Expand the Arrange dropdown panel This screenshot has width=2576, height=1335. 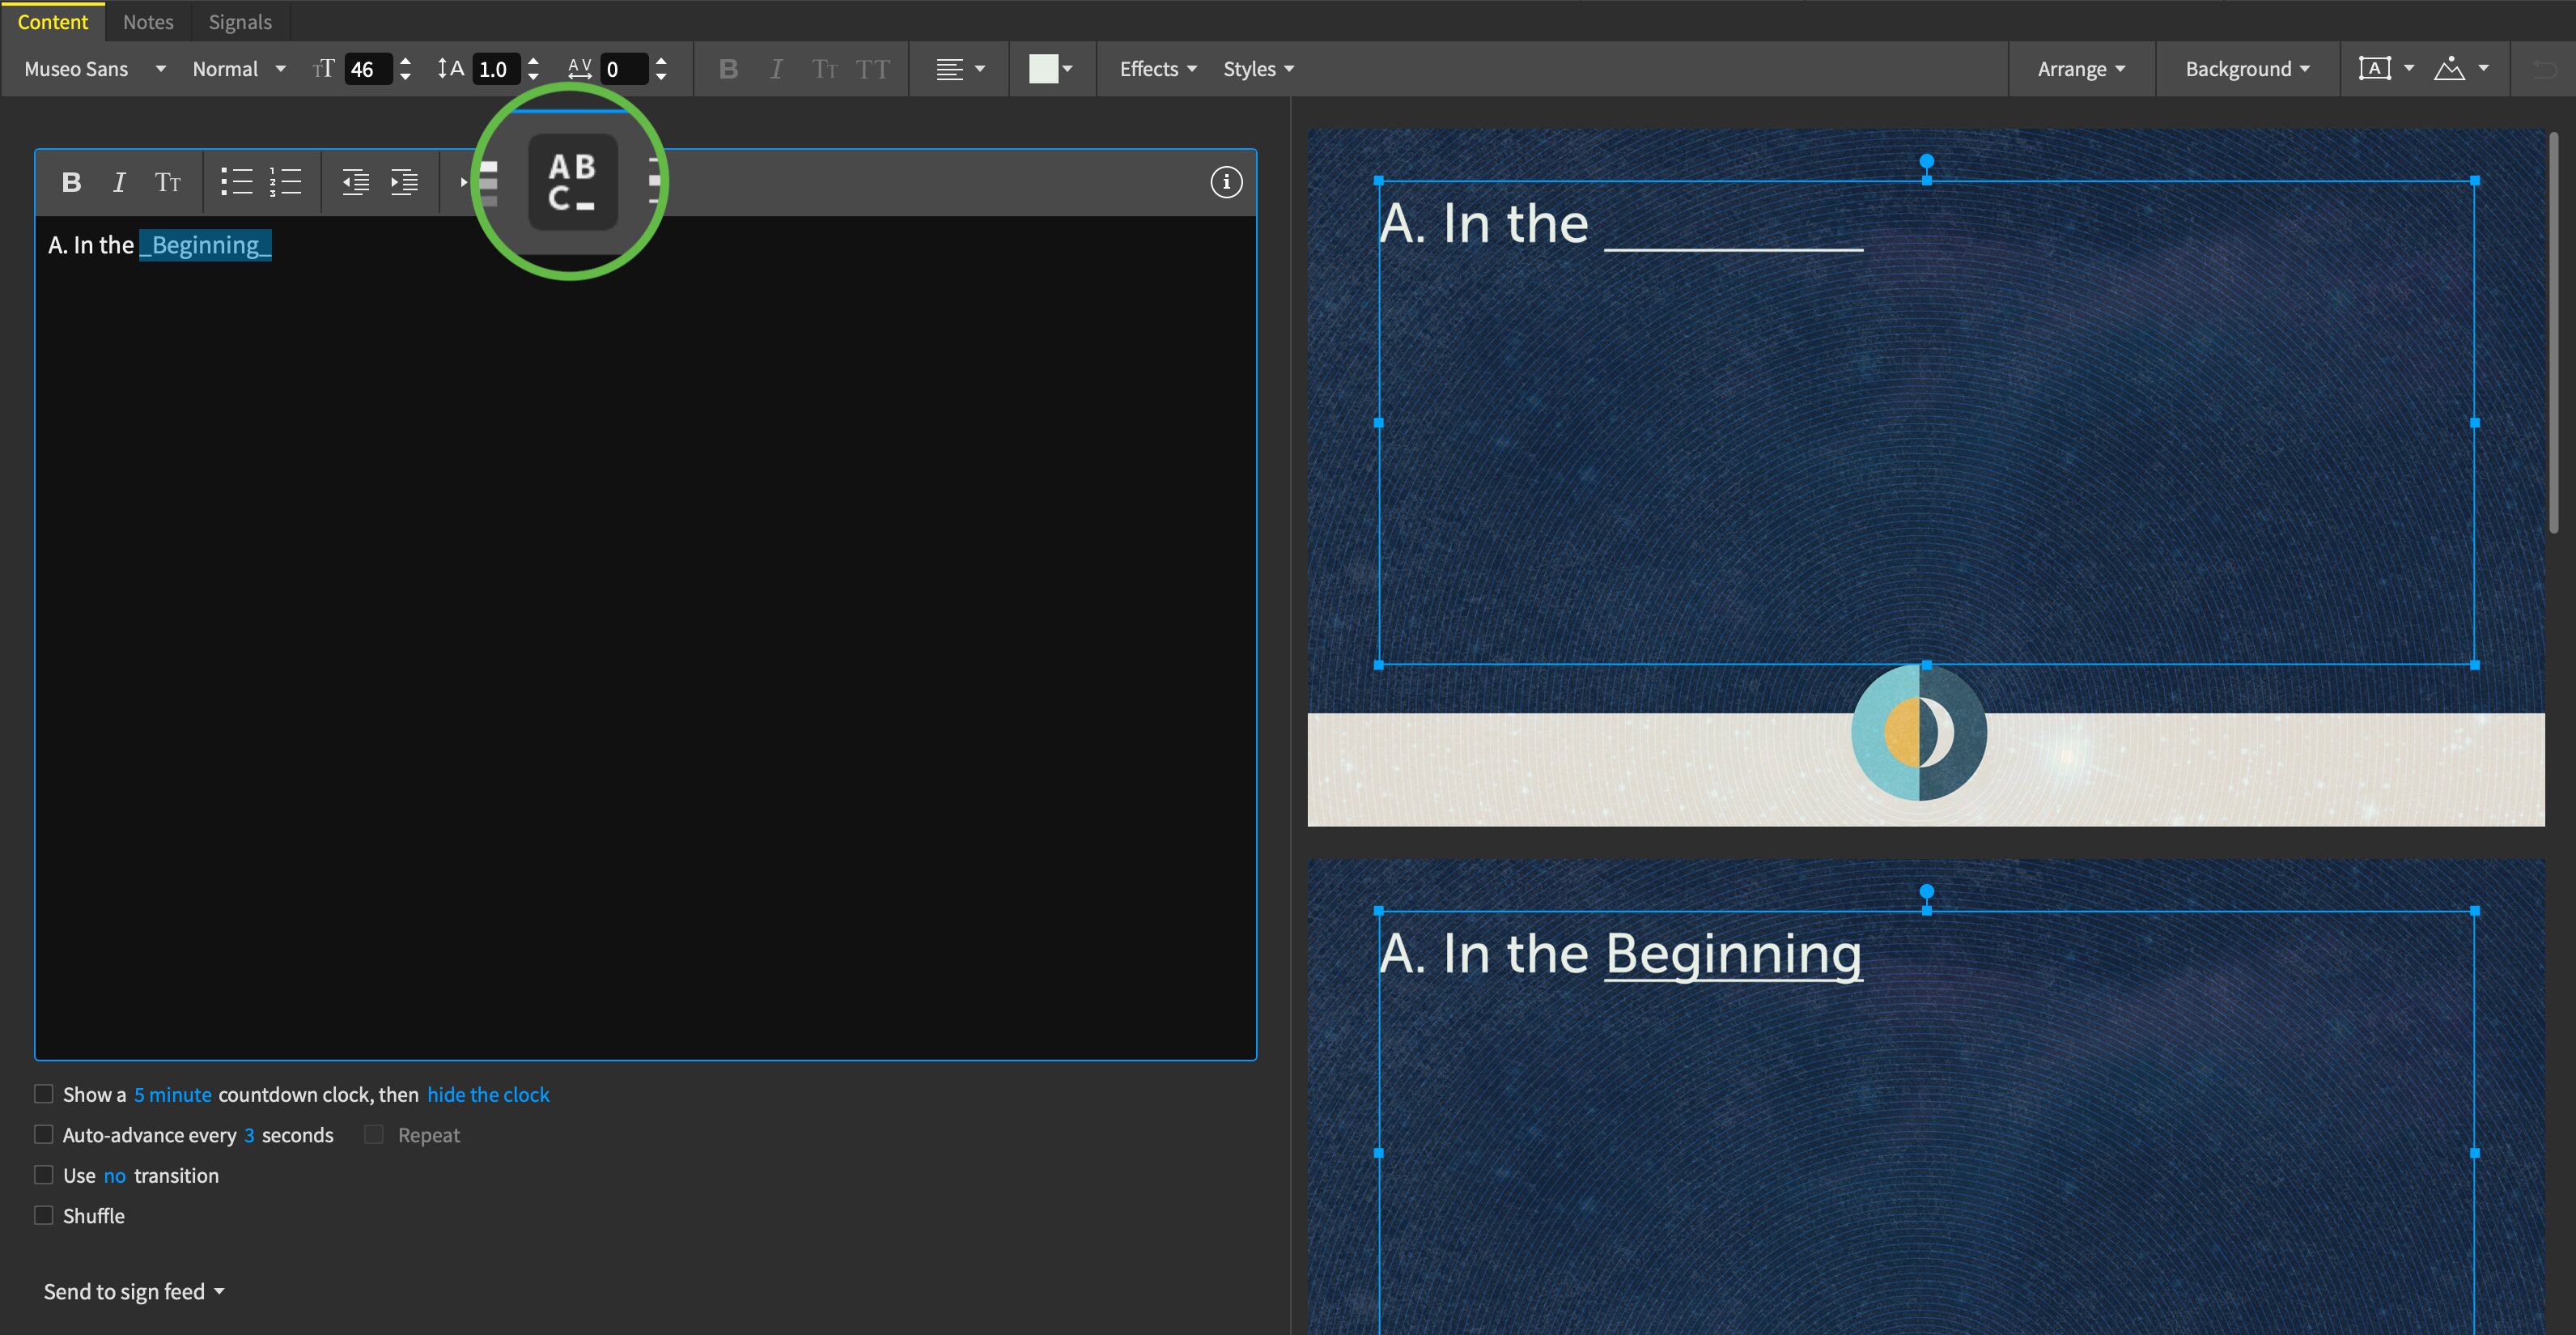2081,68
